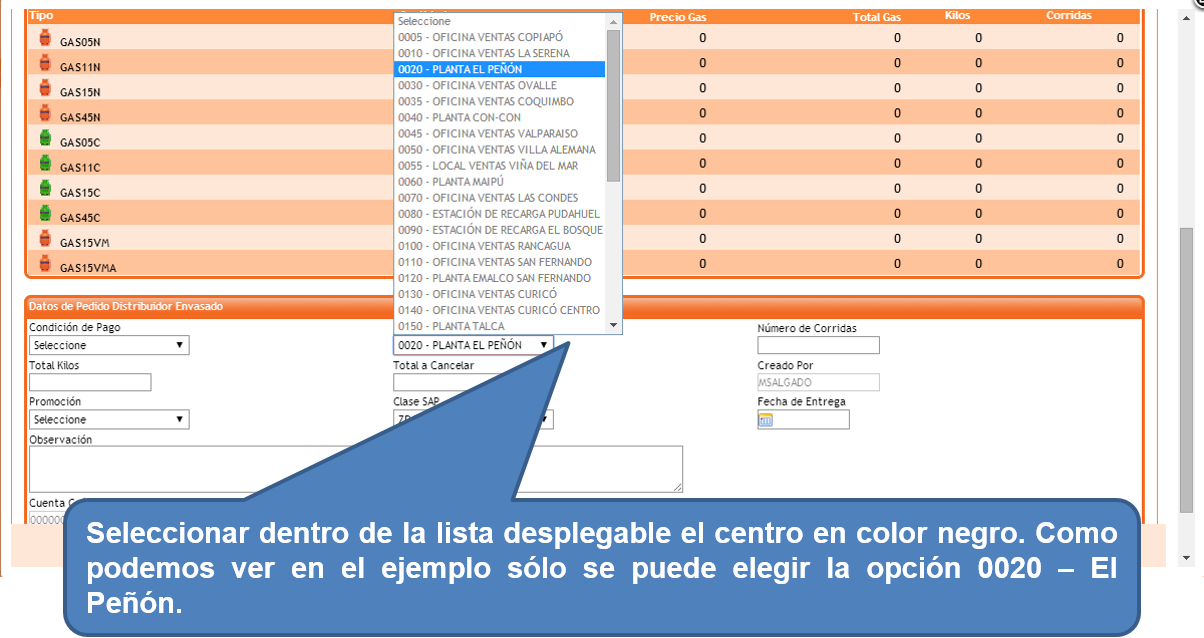Viewport: 1204px width, 638px height.
Task: Click the green cylinder icon for GAS45C
Action: (45, 213)
